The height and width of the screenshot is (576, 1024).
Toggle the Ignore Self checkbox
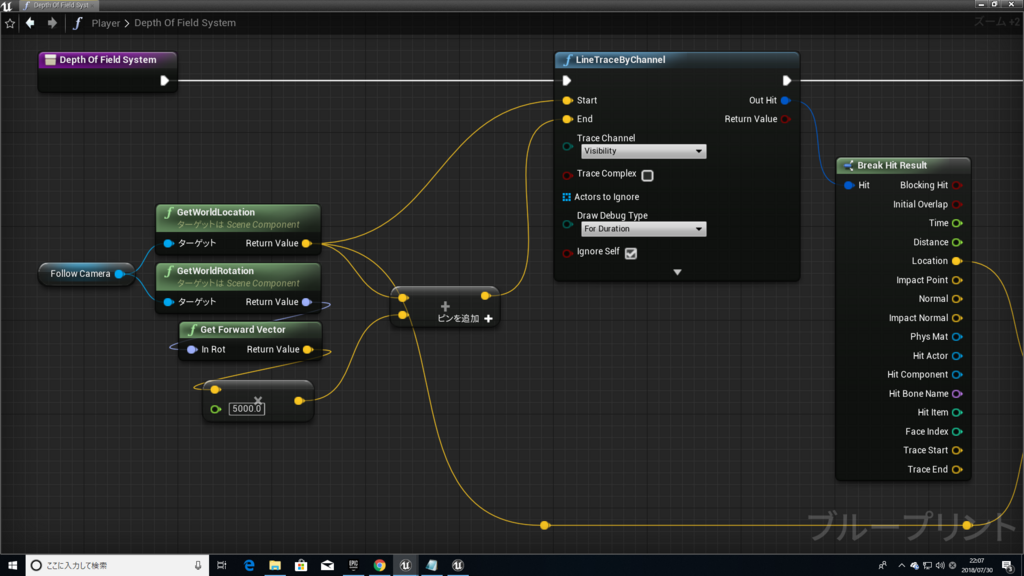click(x=631, y=253)
